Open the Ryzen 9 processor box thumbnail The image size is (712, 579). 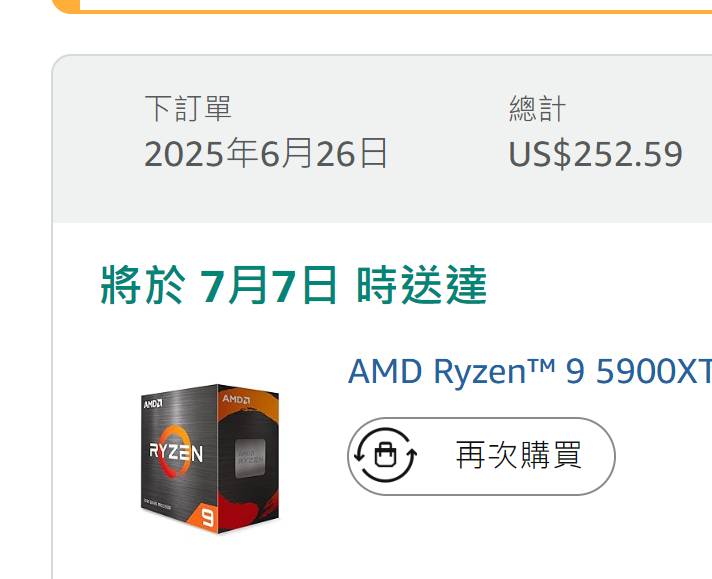click(x=209, y=459)
